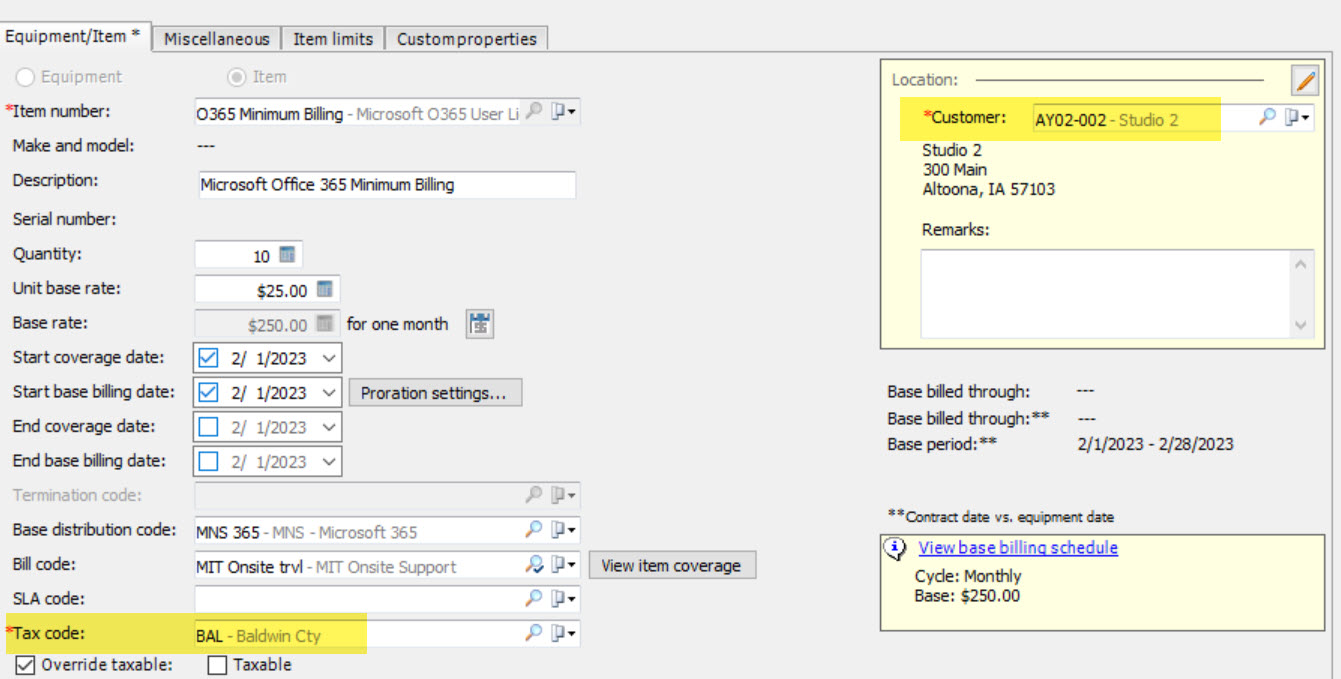Search Bill code with the magnifier icon
The image size is (1341, 679).
click(534, 564)
